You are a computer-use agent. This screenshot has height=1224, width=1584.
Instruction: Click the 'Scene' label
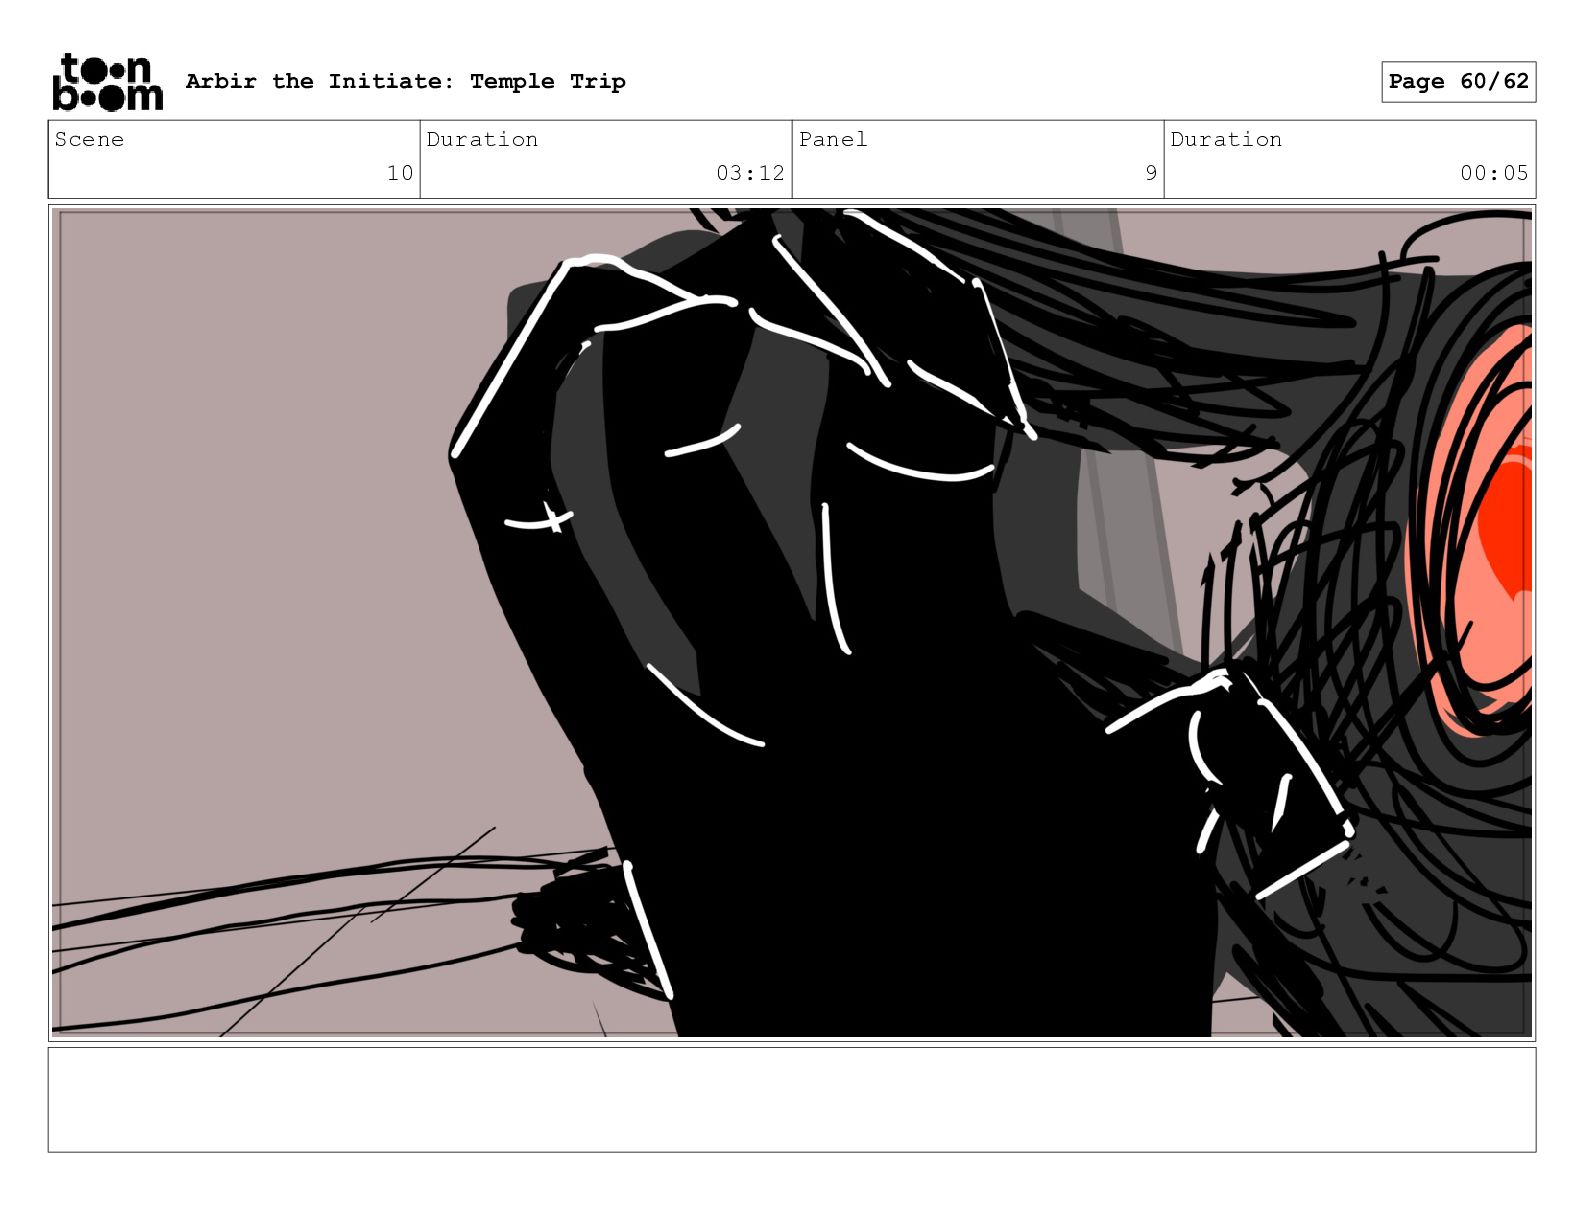(x=89, y=139)
